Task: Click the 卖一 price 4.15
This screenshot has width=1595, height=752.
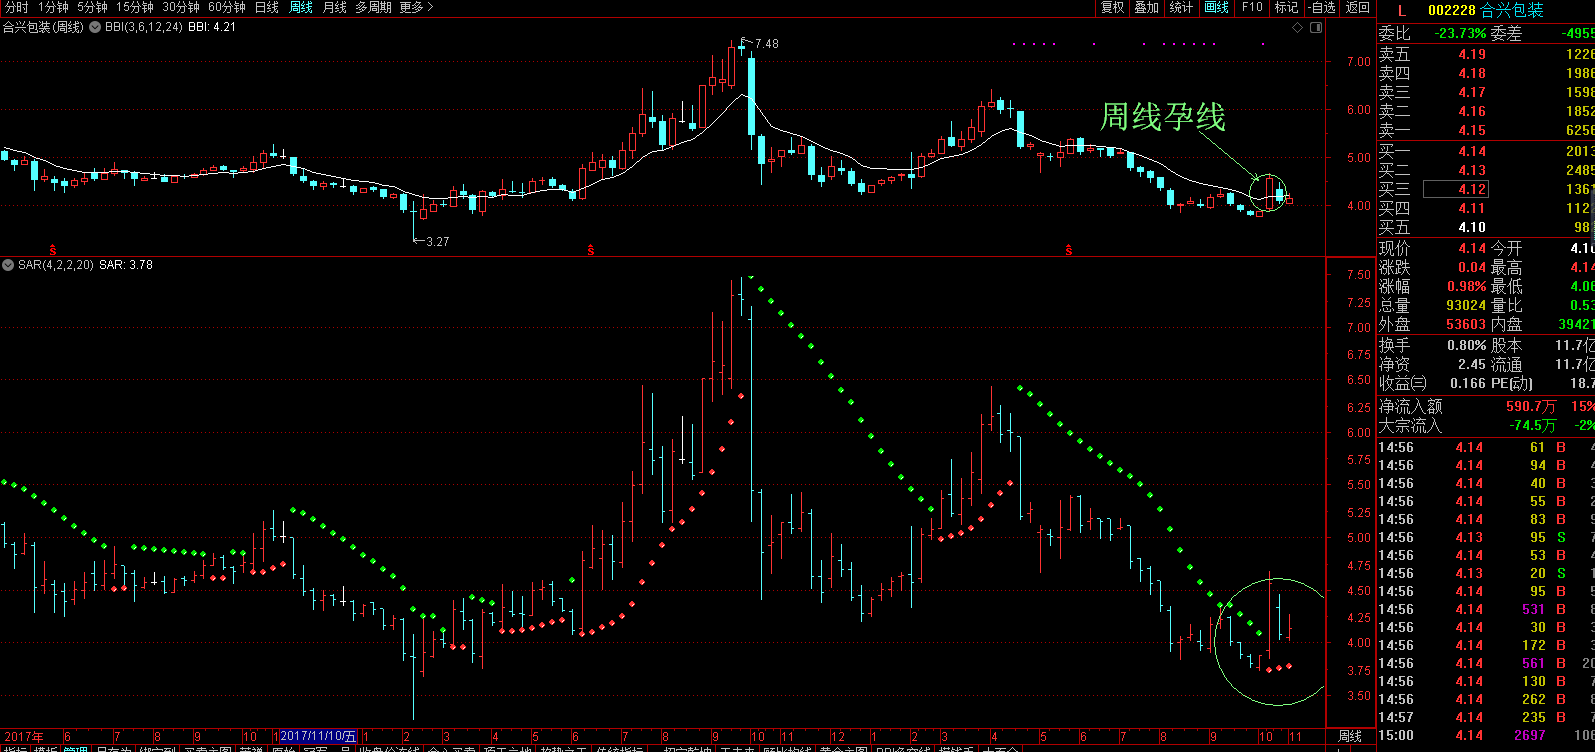Action: [x=1472, y=130]
